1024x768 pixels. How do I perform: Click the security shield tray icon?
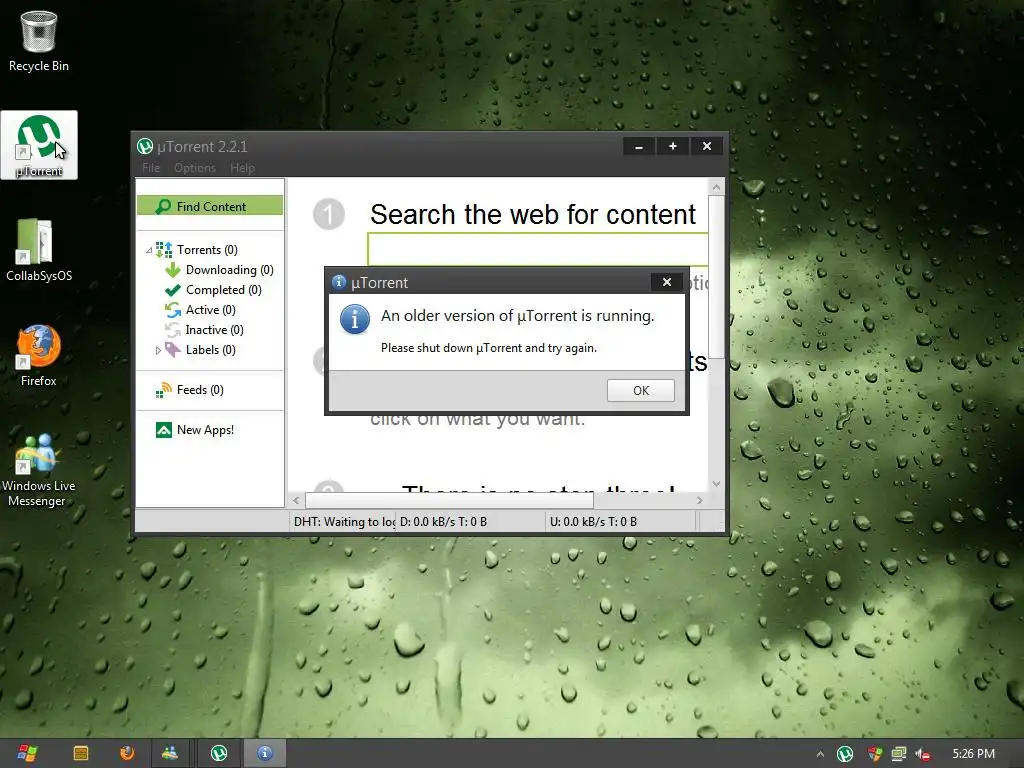click(874, 754)
